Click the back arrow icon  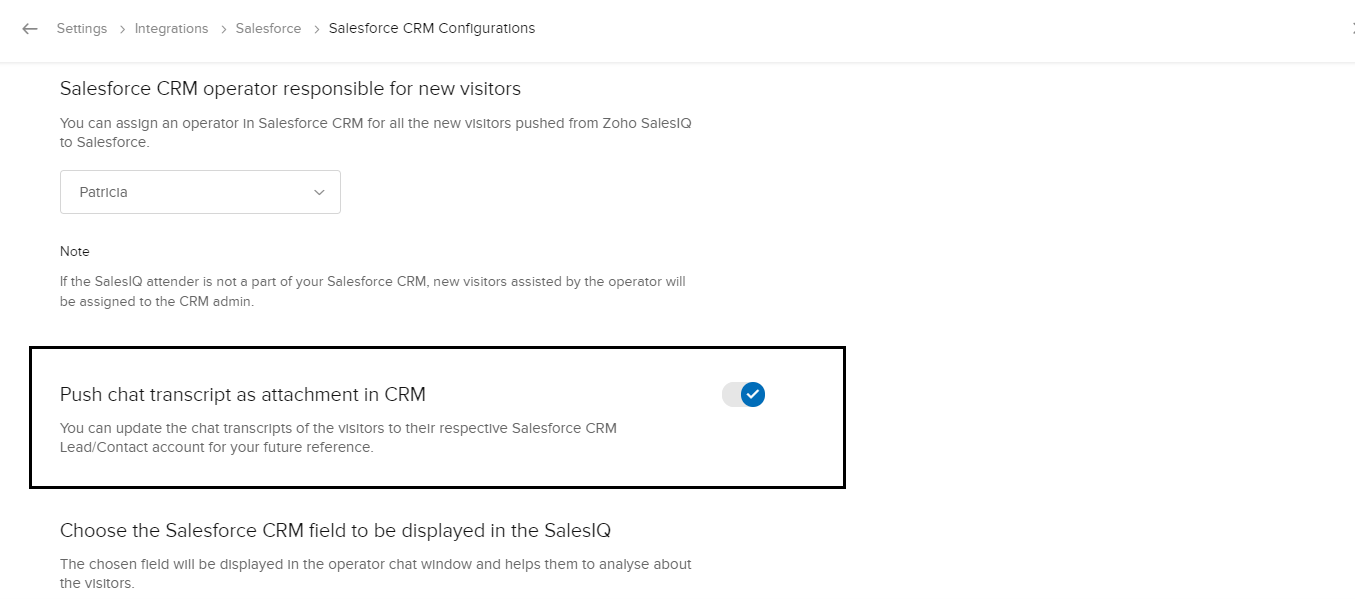30,29
